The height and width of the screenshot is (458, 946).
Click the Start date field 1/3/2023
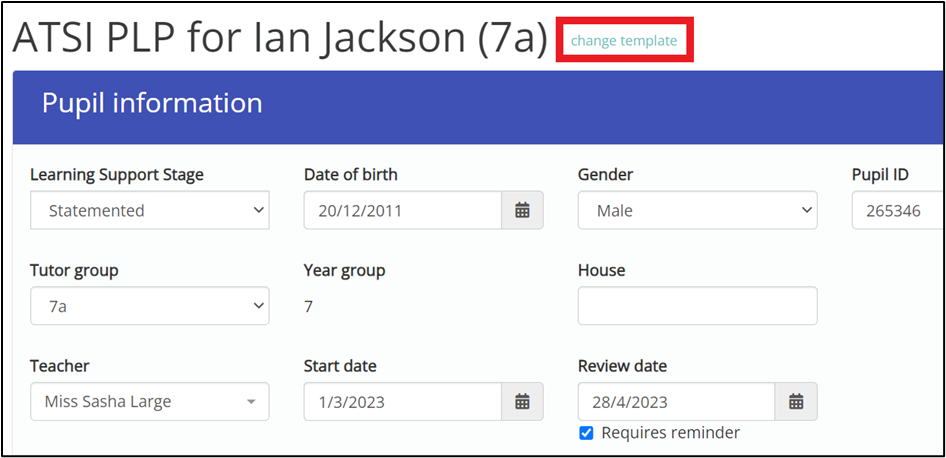(403, 401)
